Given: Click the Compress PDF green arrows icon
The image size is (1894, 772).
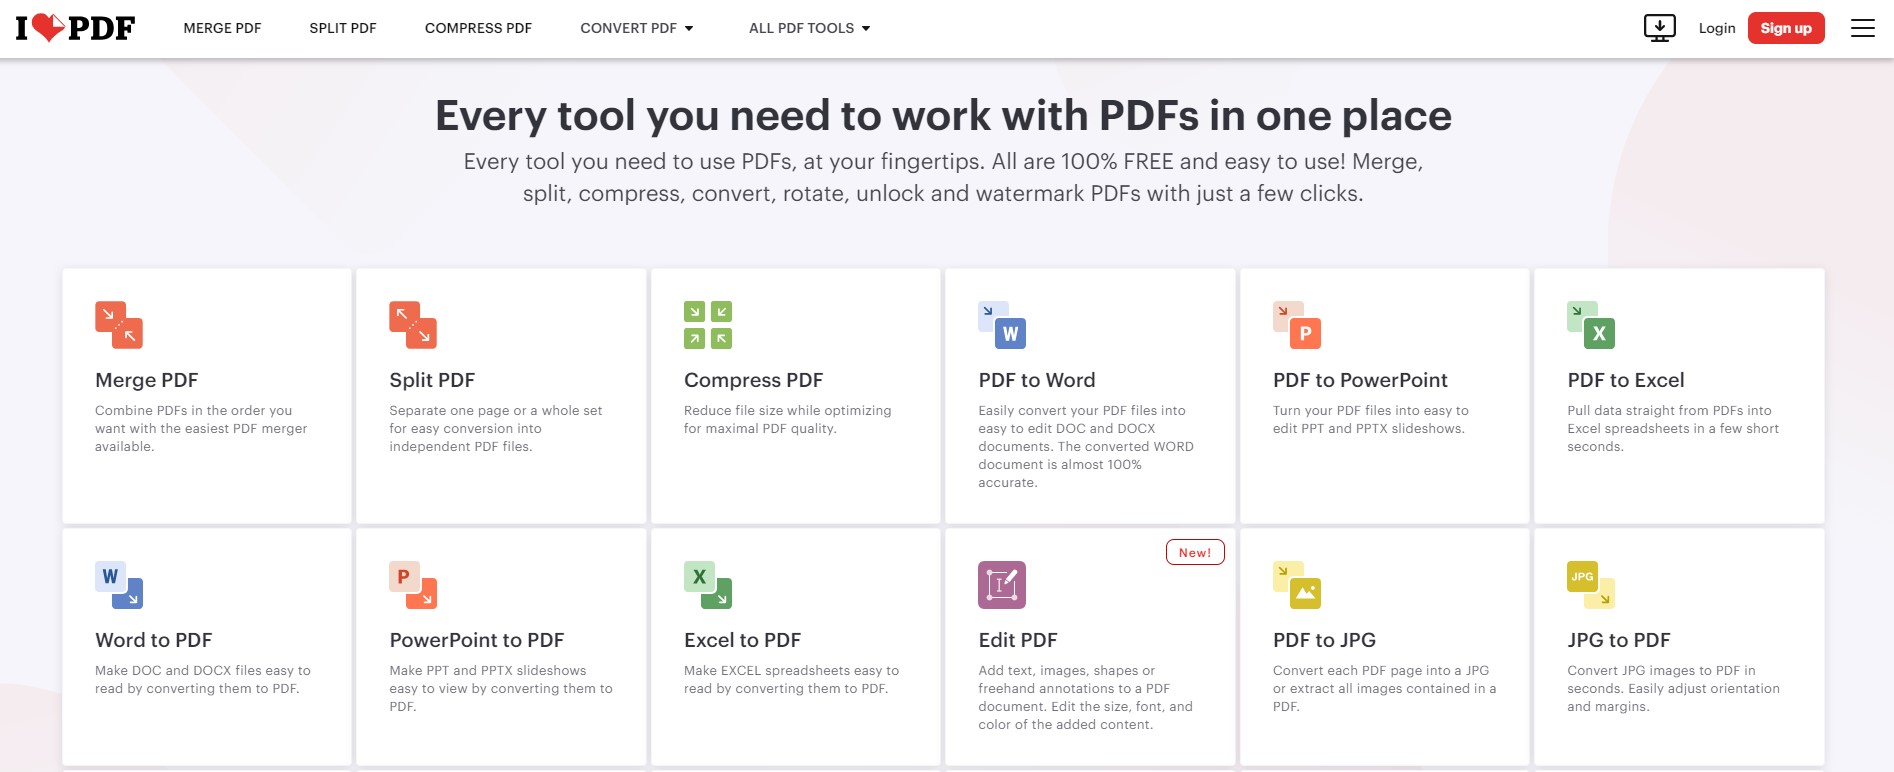Looking at the screenshot, I should tap(708, 325).
